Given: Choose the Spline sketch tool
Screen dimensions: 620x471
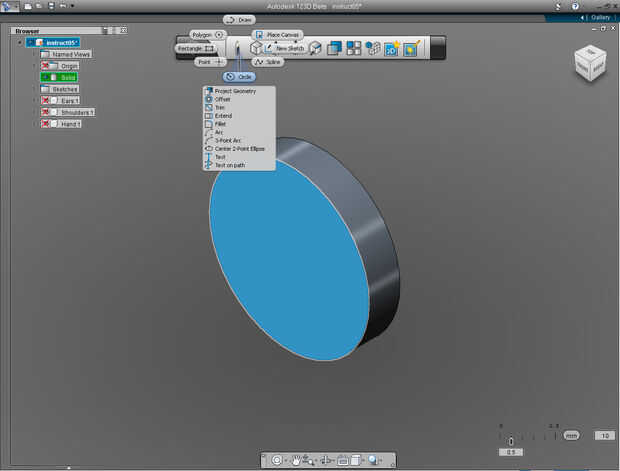Looking at the screenshot, I should (x=268, y=62).
